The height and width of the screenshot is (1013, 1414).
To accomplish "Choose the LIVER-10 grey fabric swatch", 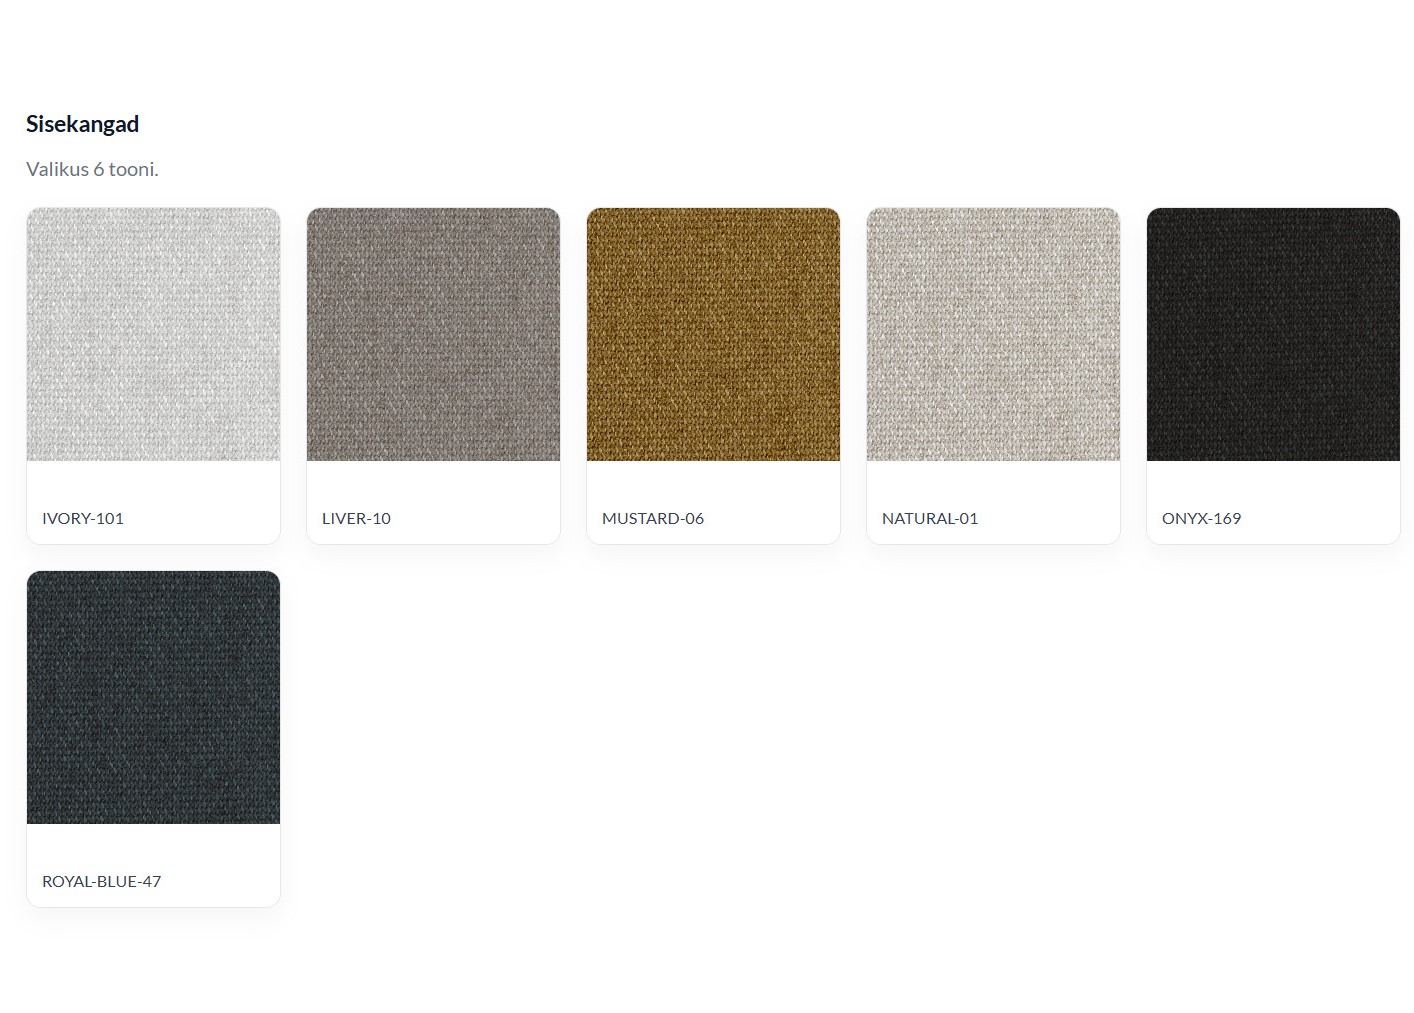I will click(433, 334).
